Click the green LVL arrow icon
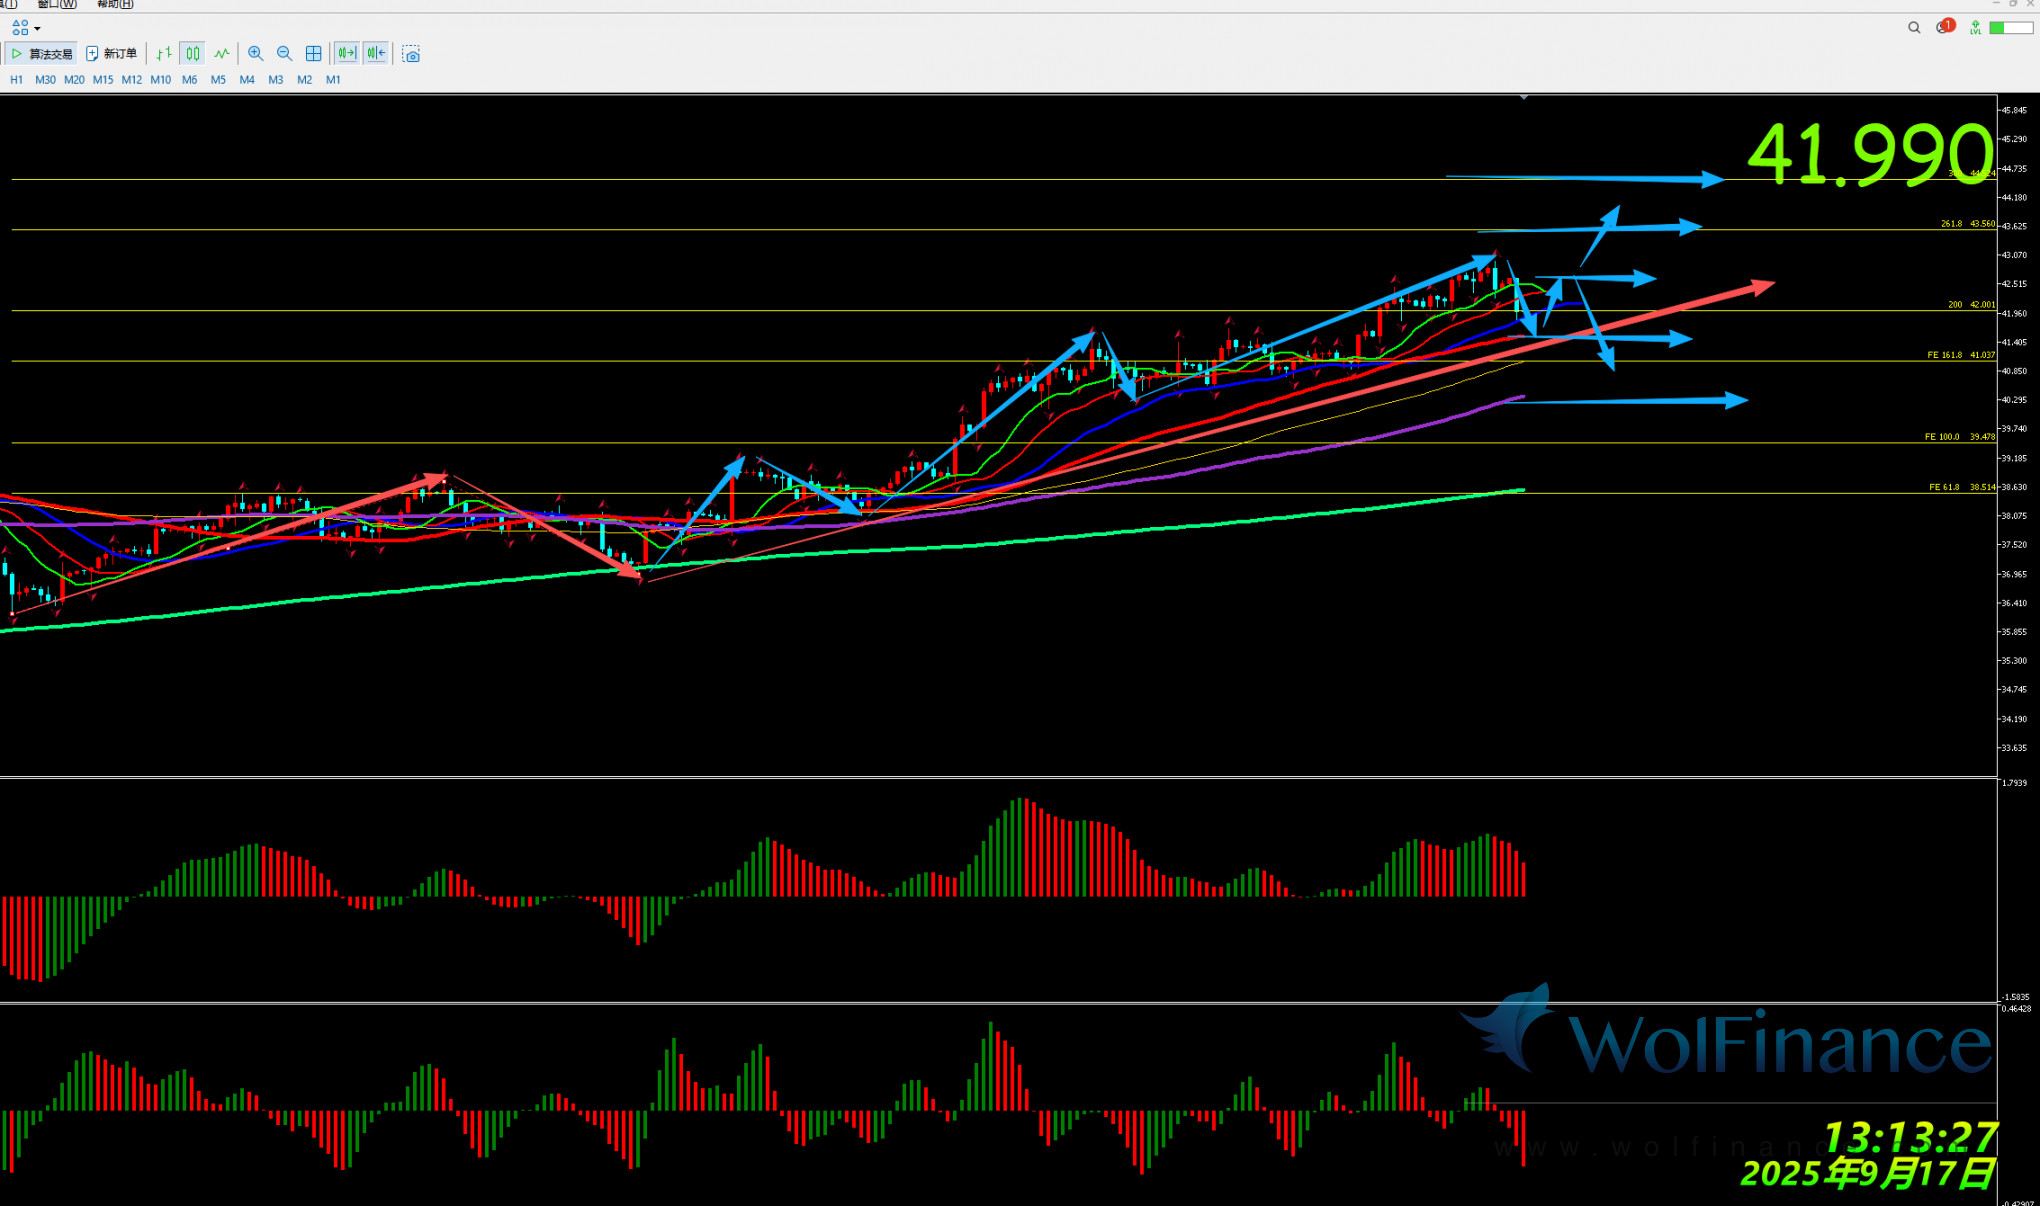This screenshot has height=1206, width=2040. coord(1975,28)
